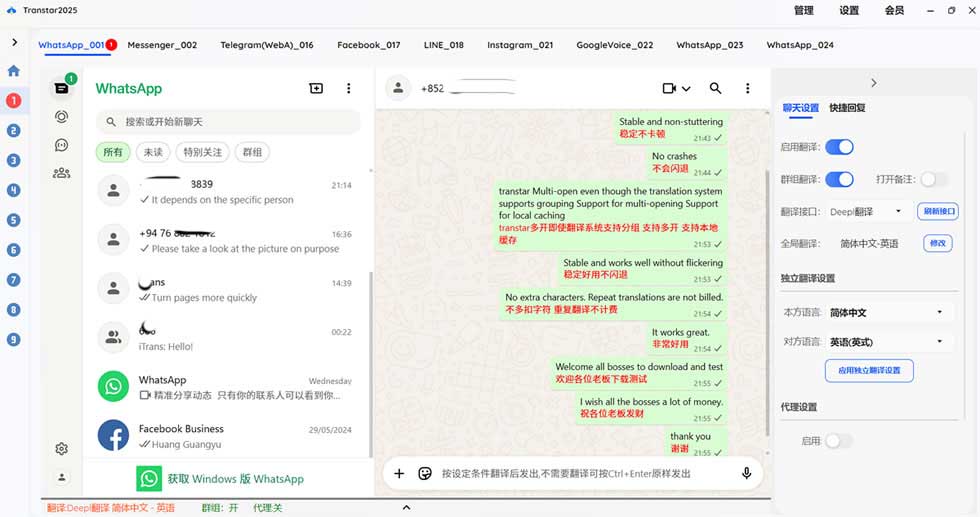980x517 pixels.
Task: Click the 搜索或开始新聊天 search field
Action: point(228,122)
